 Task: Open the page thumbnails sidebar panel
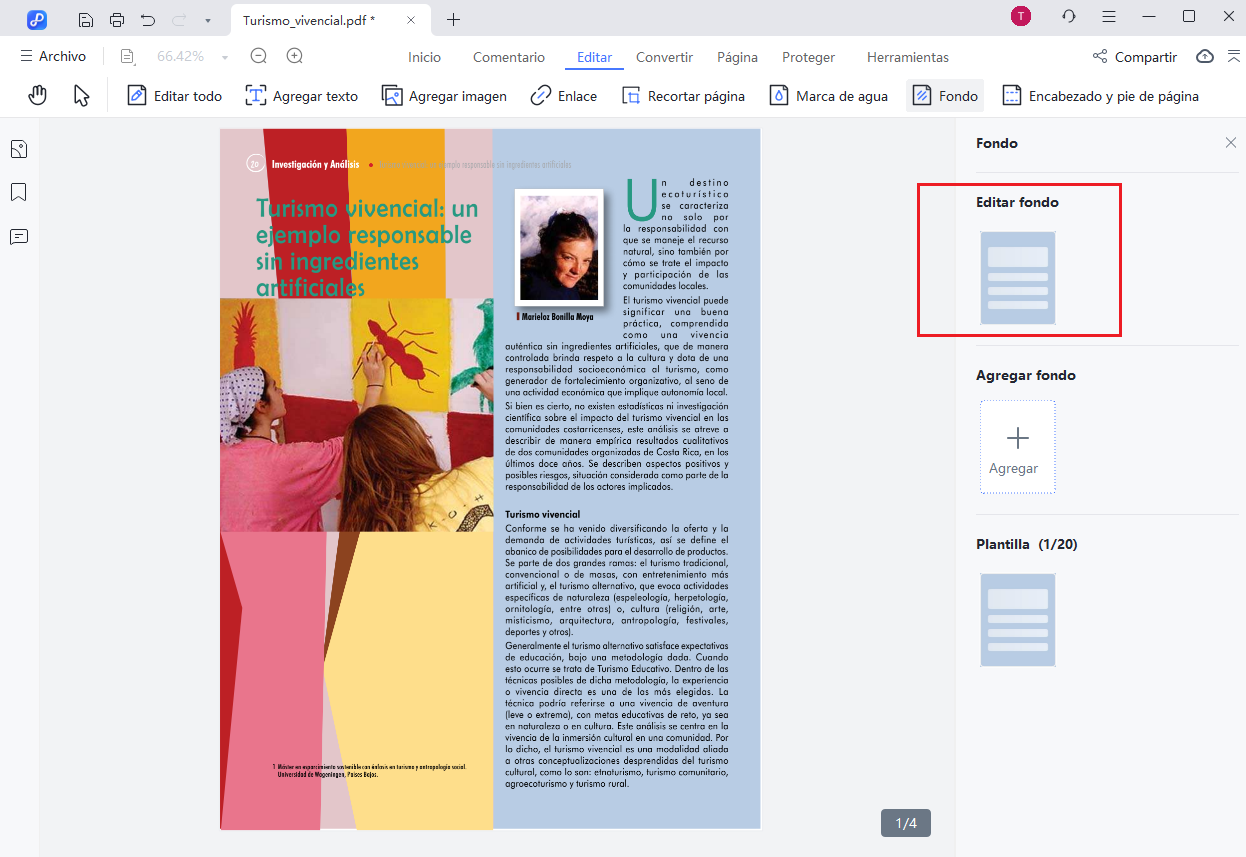17,148
